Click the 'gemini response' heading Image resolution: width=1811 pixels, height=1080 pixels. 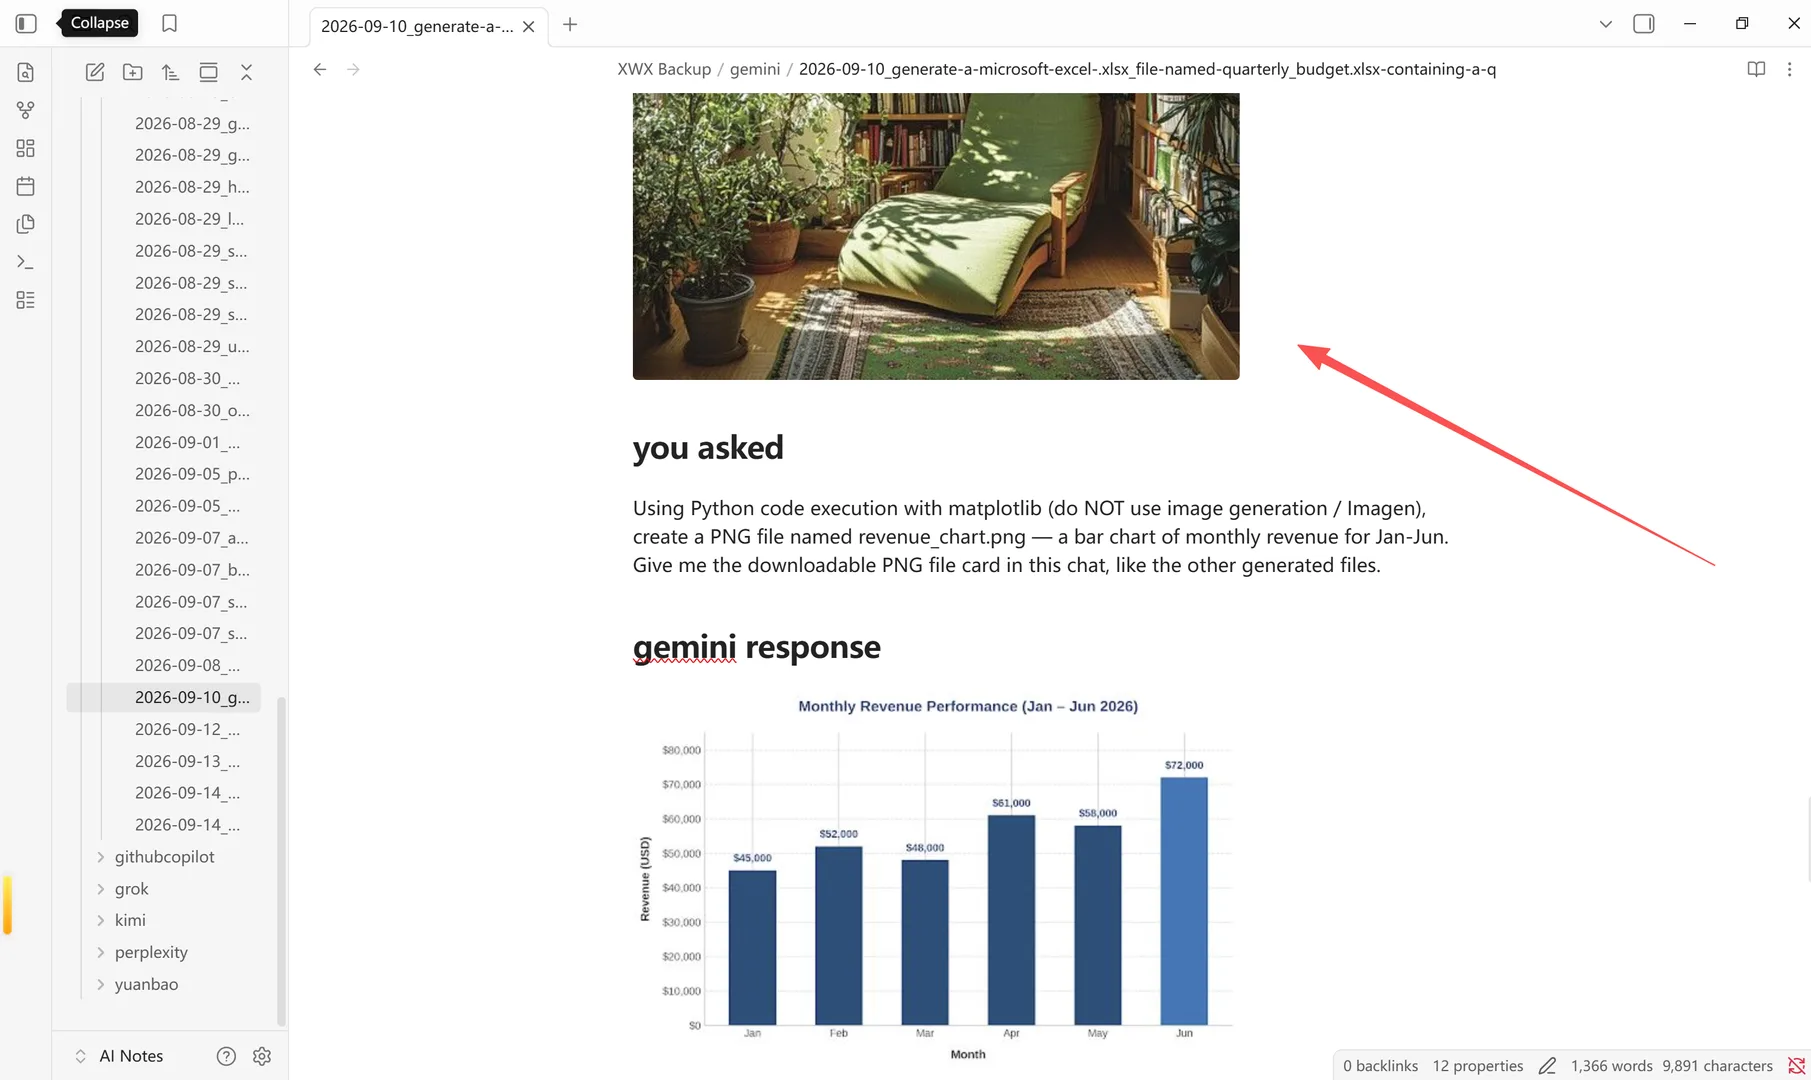(x=757, y=647)
